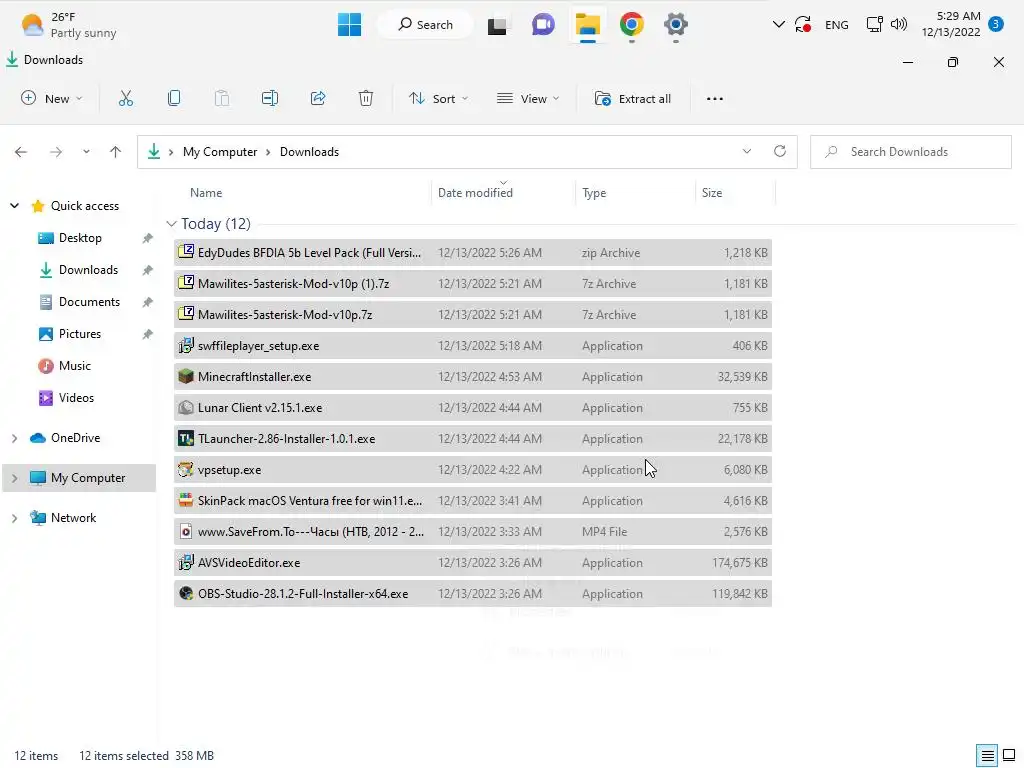Go up one folder level arrow
Image resolution: width=1024 pixels, height=768 pixels.
(116, 152)
